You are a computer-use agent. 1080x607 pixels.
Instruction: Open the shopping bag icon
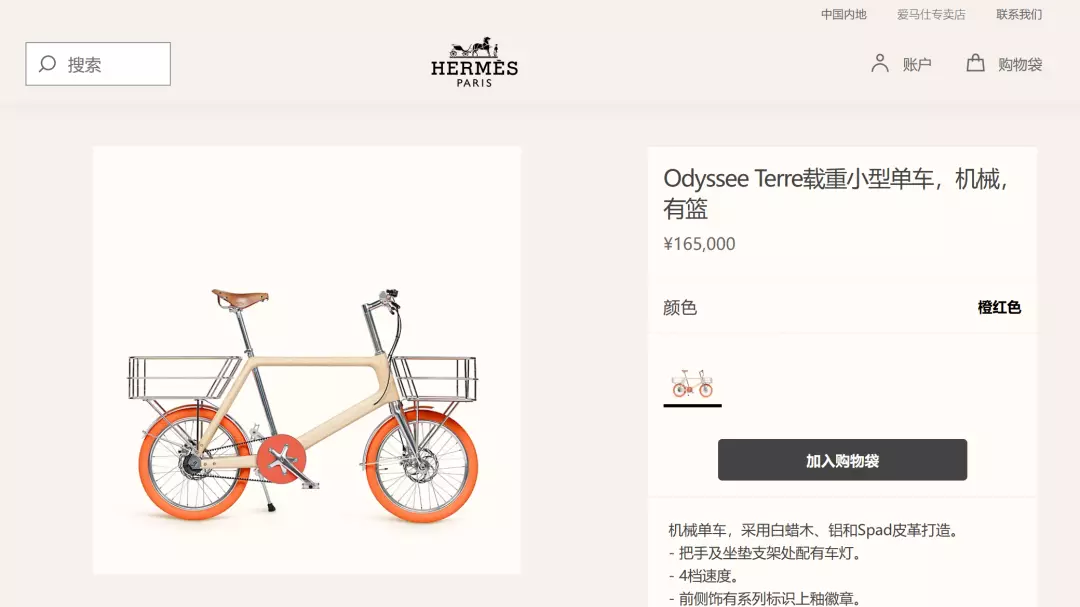pyautogui.click(x=975, y=63)
